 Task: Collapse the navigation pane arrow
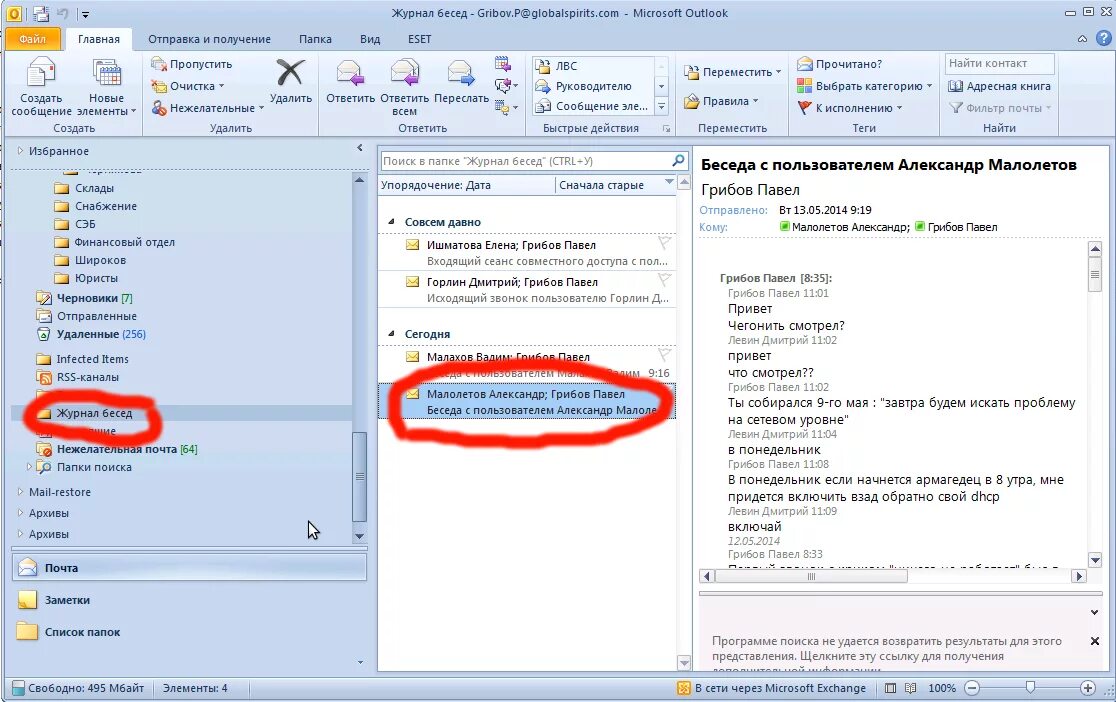coord(359,148)
